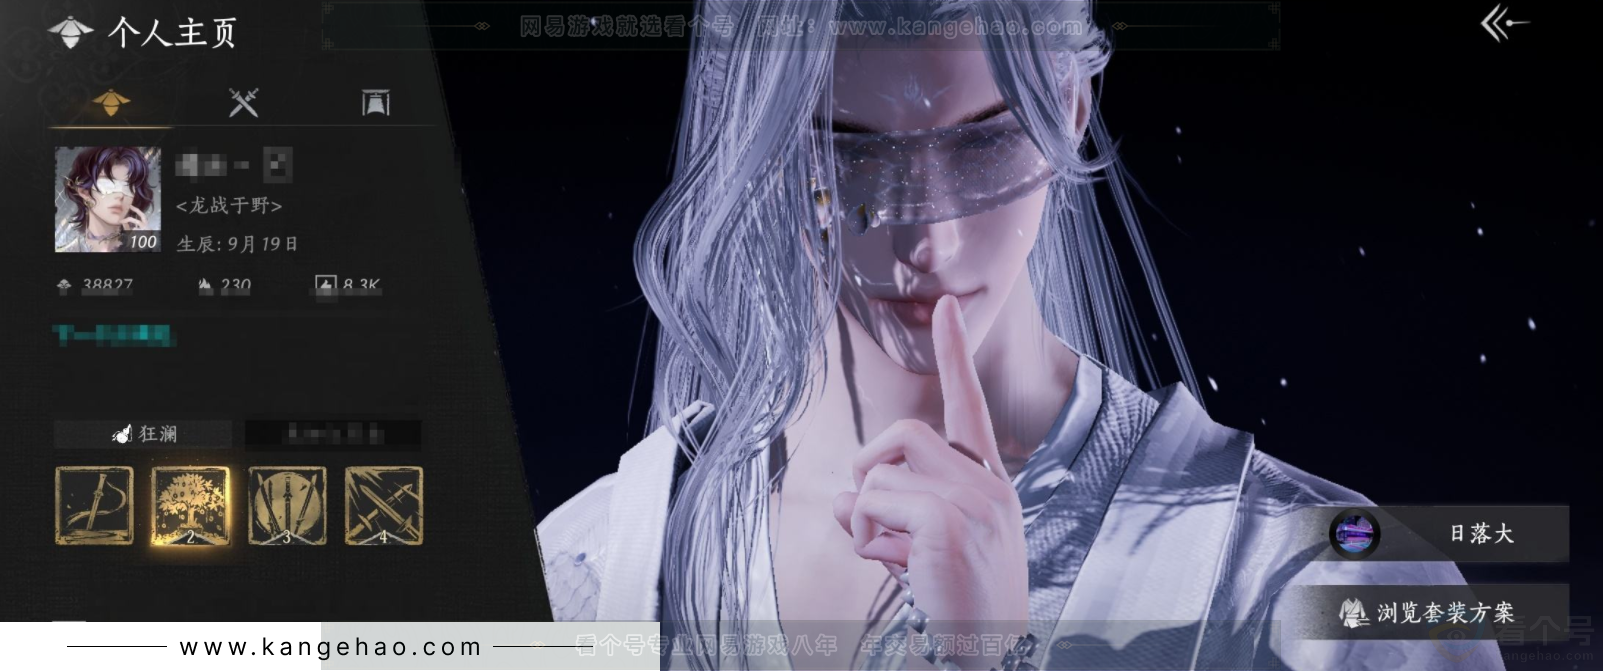Click the 个人主页 header hat icon
Image resolution: width=1603 pixels, height=671 pixels.
pos(70,33)
